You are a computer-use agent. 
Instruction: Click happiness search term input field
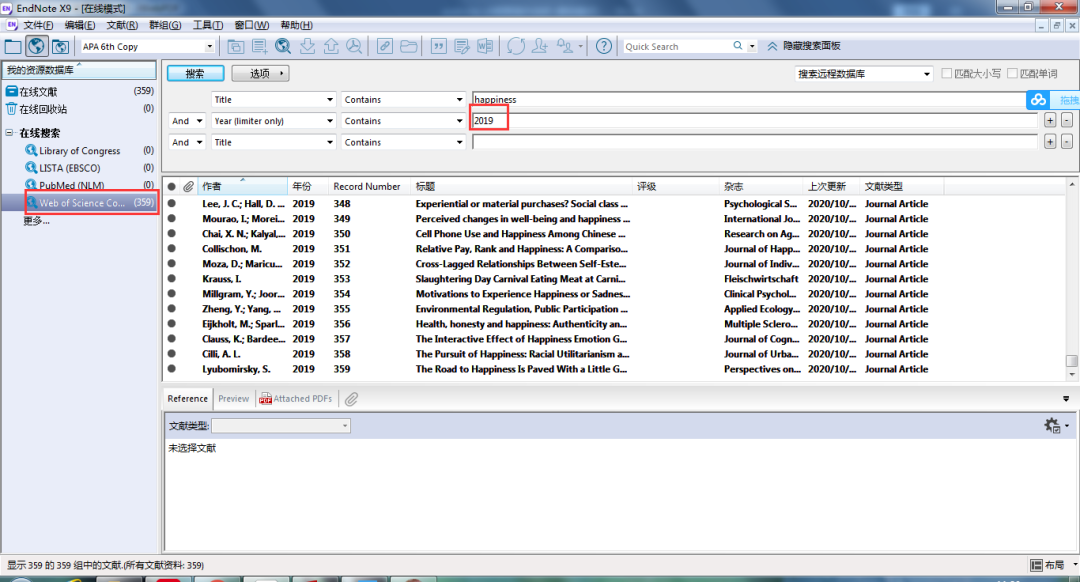[x=748, y=100]
